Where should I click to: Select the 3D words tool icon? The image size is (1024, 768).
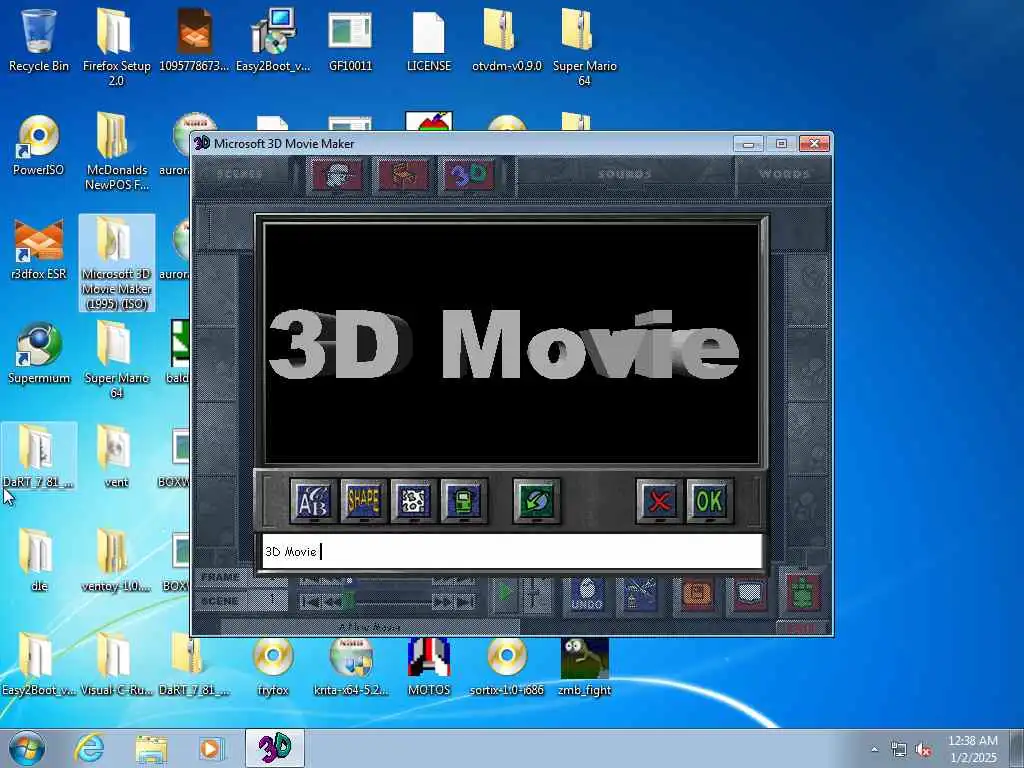point(468,174)
